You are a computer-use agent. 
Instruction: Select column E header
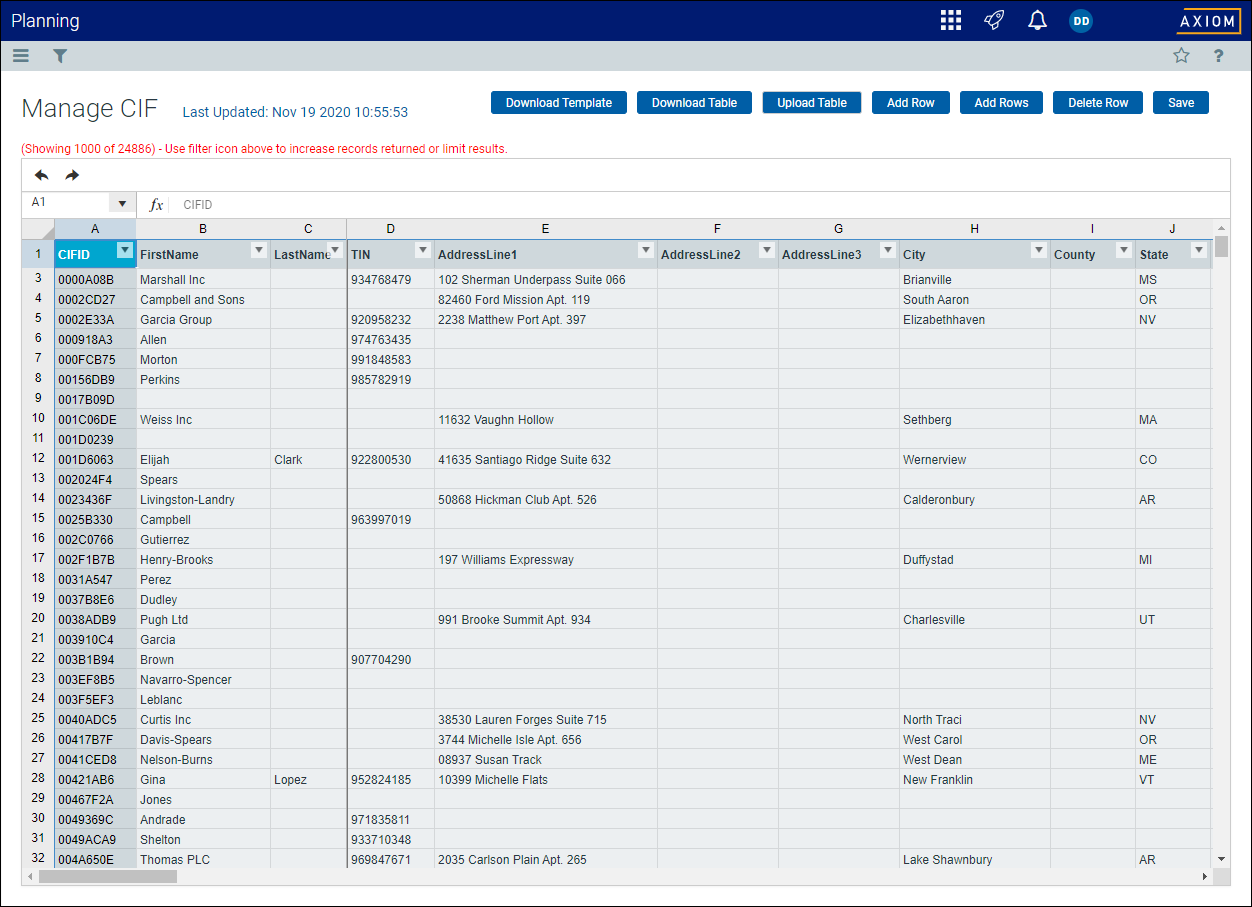pyautogui.click(x=546, y=229)
